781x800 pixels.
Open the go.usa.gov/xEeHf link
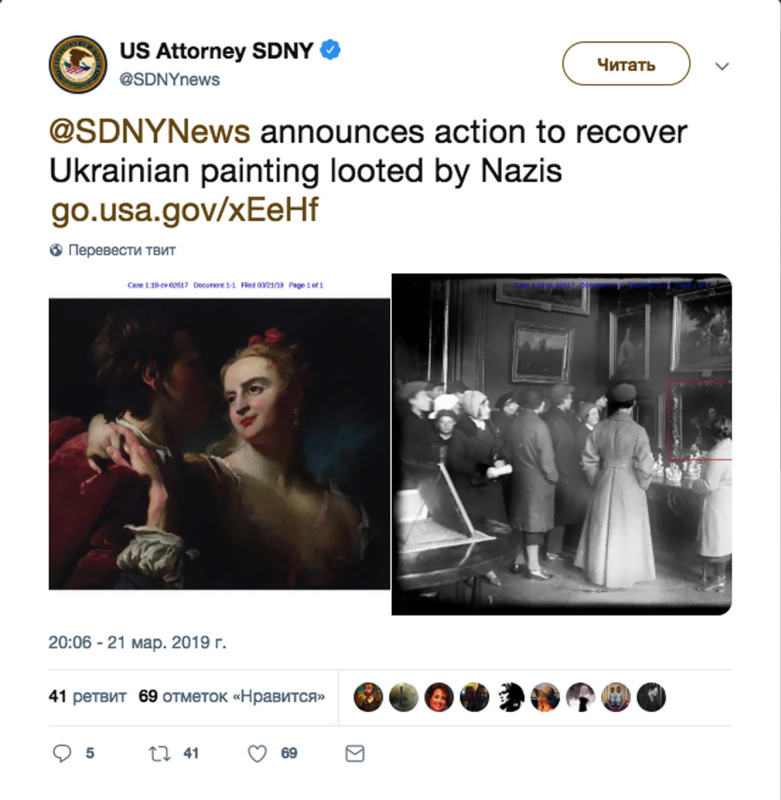point(185,210)
